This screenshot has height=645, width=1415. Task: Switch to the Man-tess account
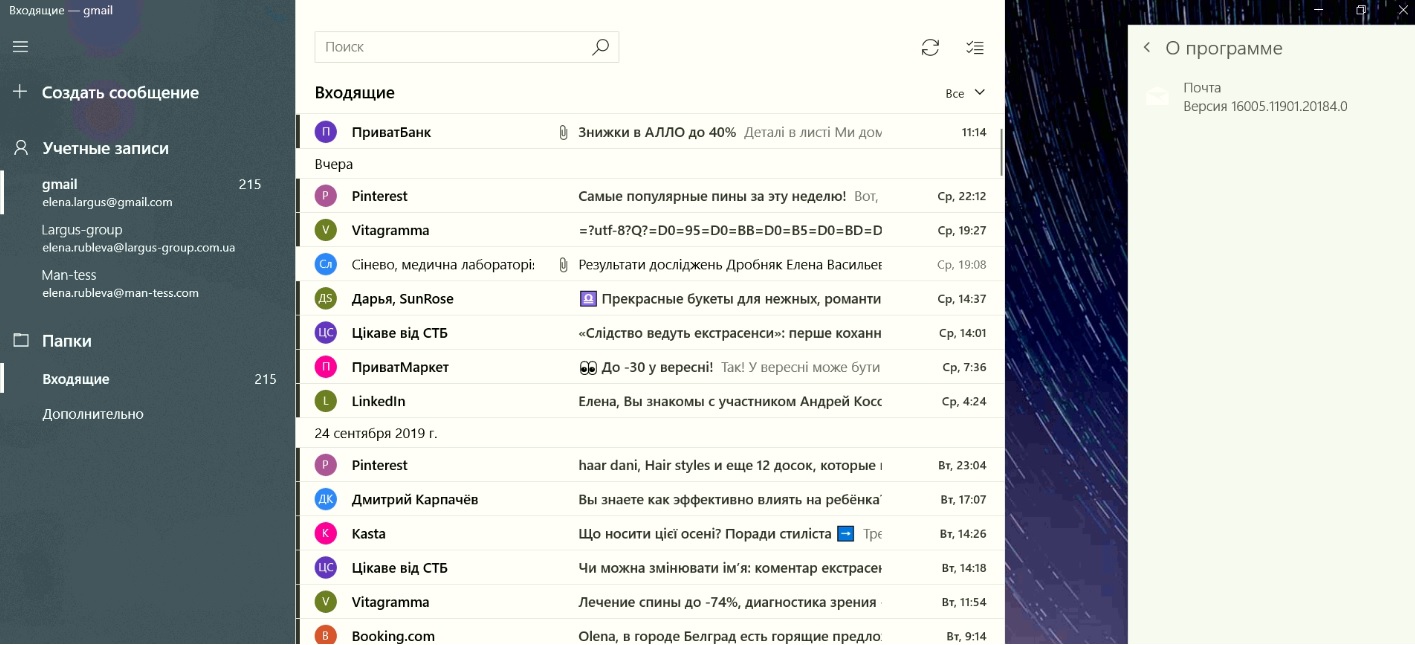(148, 283)
